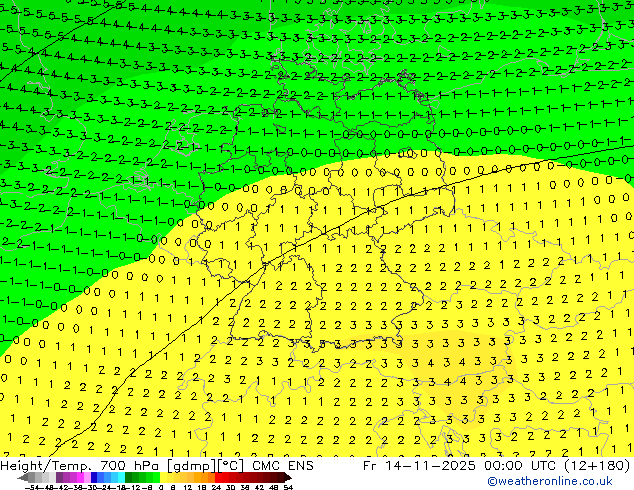This screenshot has height=490, width=634.
Task: Click the orange segment of the color scale
Action: [x=205, y=477]
